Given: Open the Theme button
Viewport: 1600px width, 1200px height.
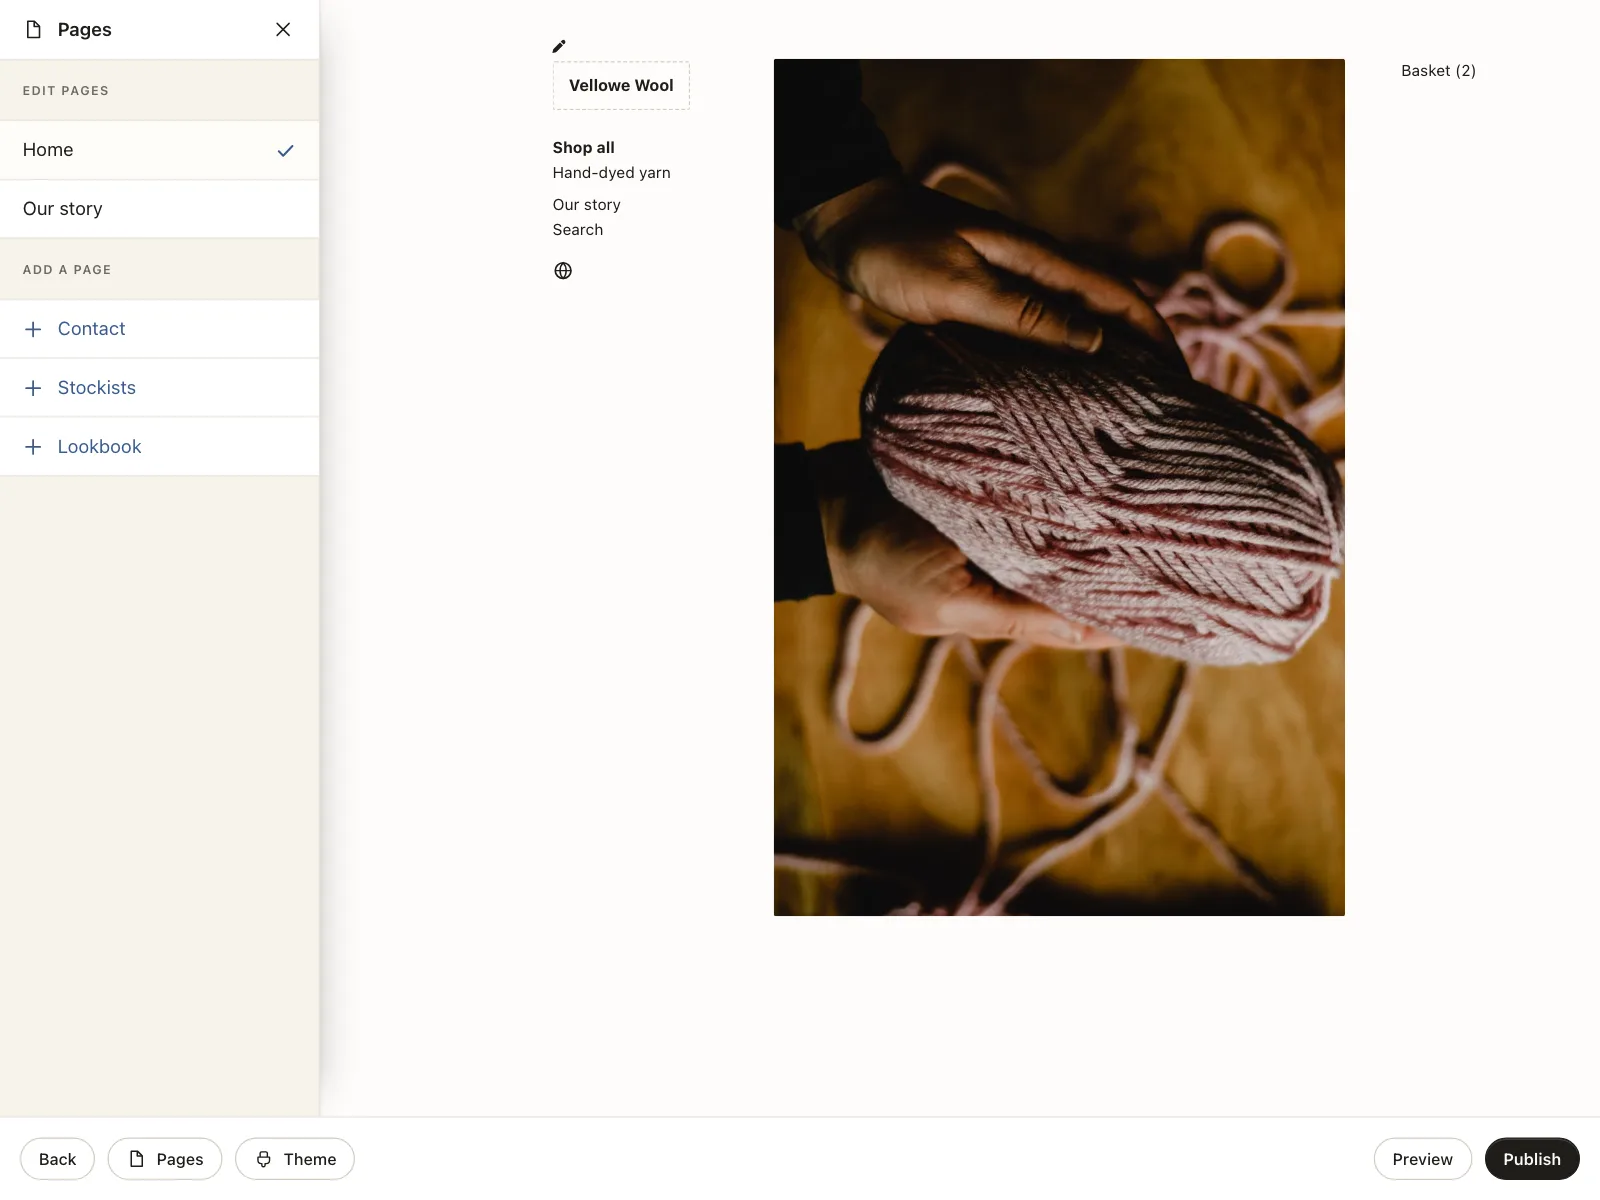Looking at the screenshot, I should [x=295, y=1159].
